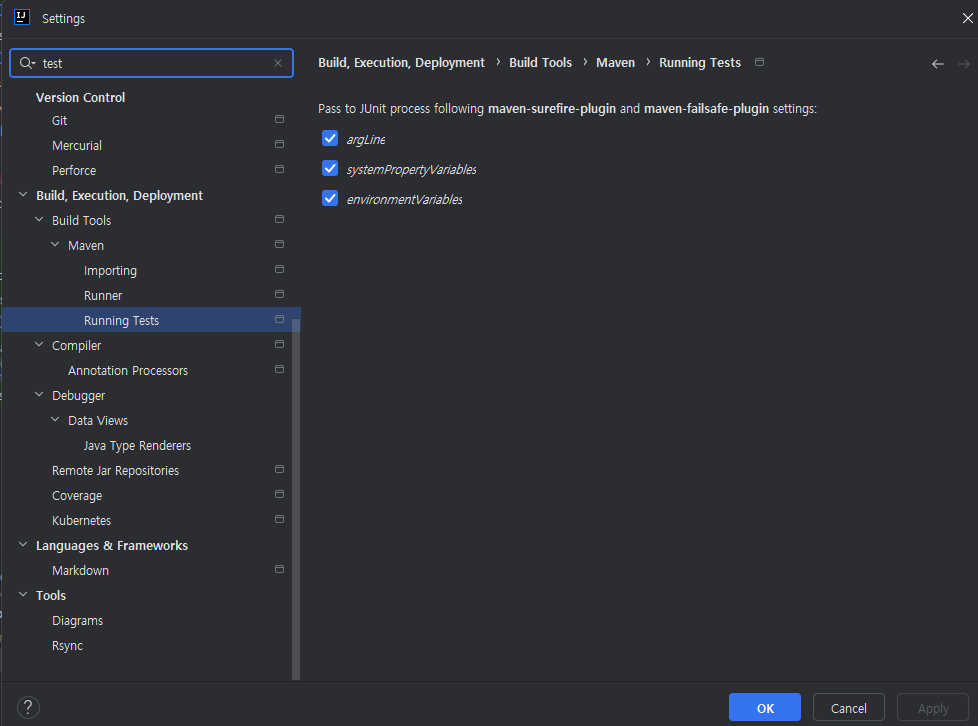Click the project-level icon next to Remote Jar Repositories
978x726 pixels.
tap(279, 469)
